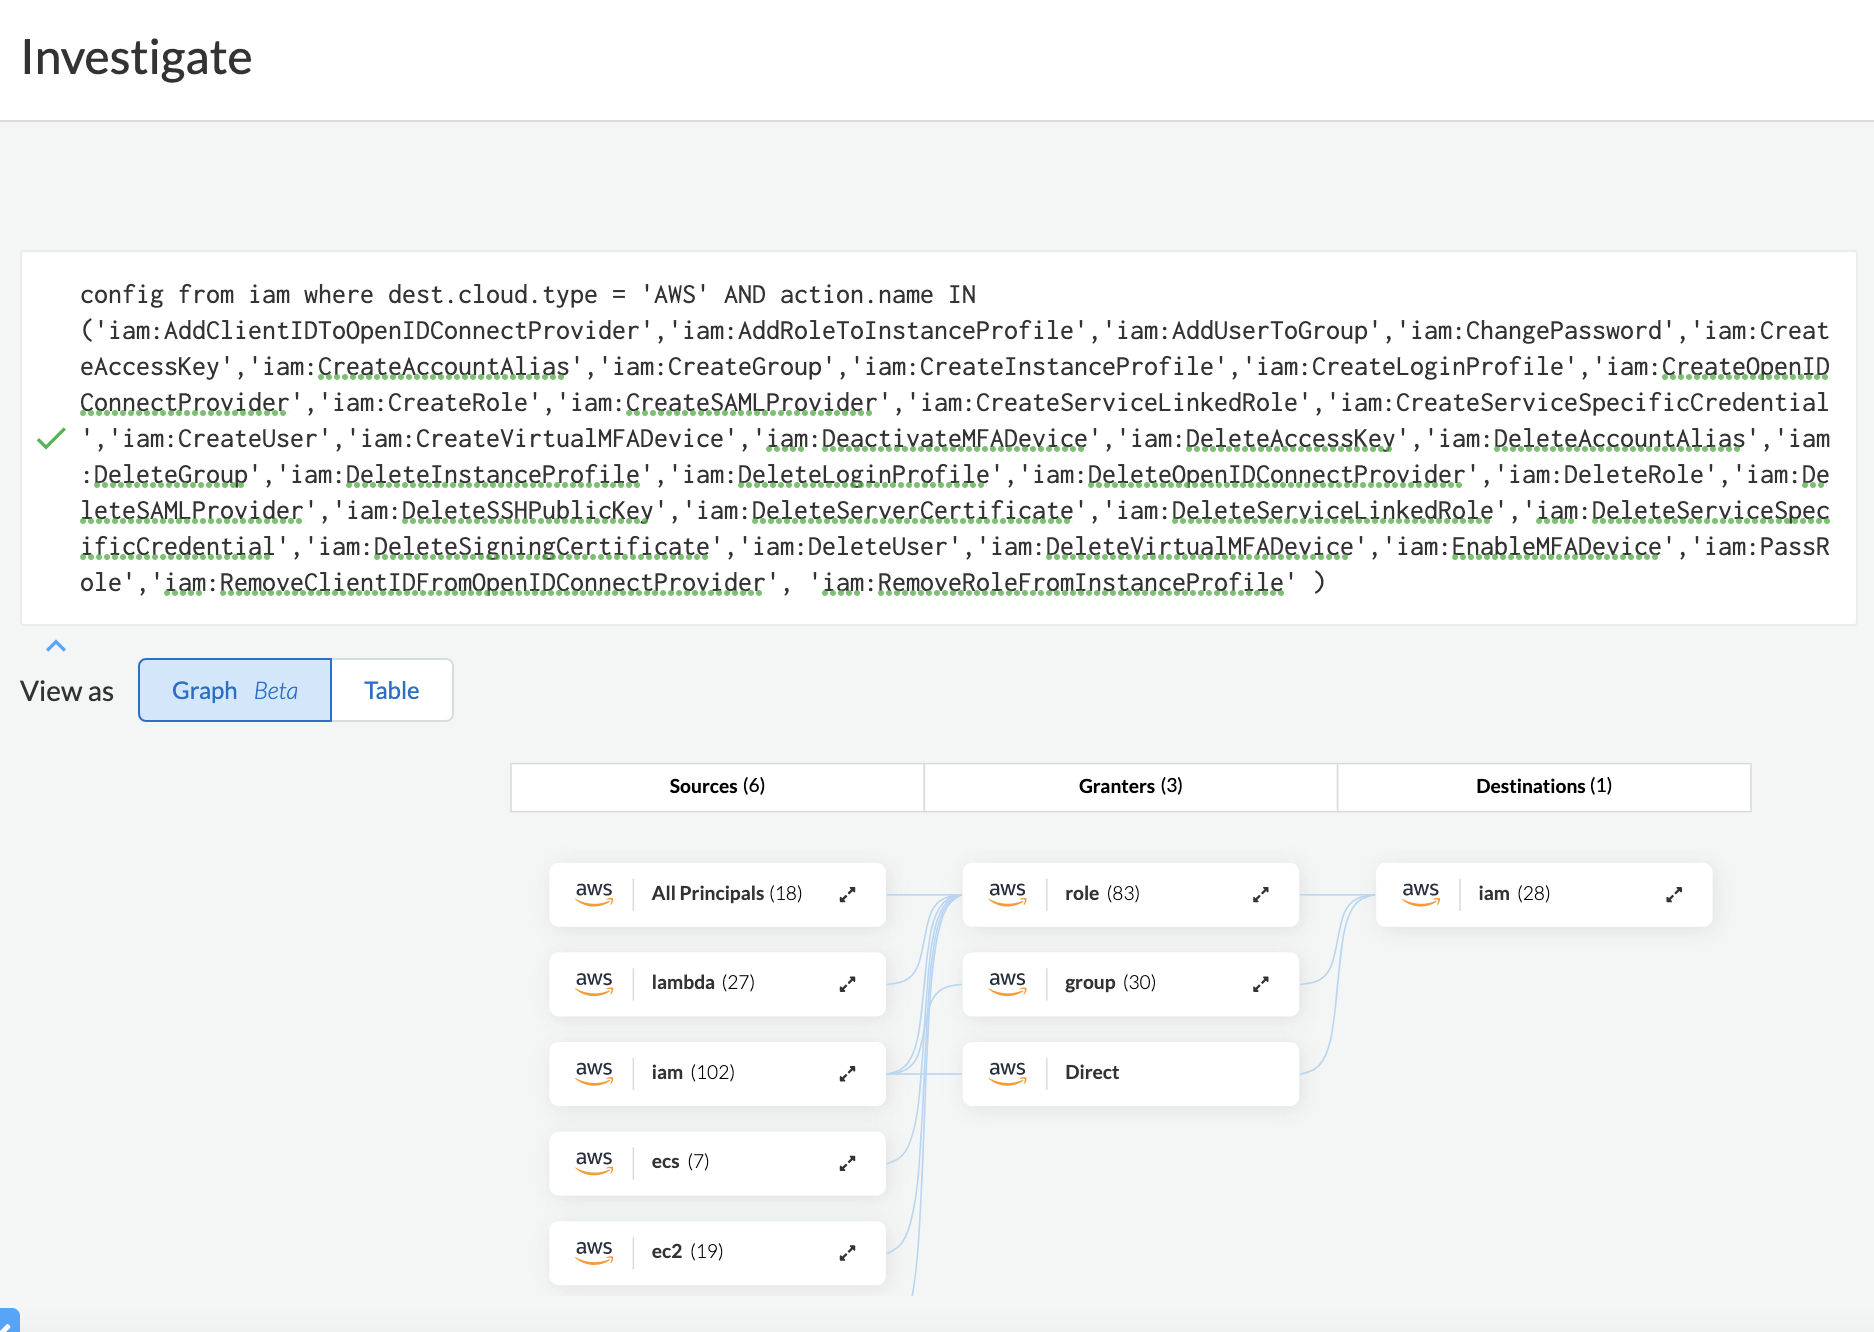This screenshot has width=1874, height=1332.
Task: Click the AWS logo on Direct granter
Action: pos(1007,1072)
